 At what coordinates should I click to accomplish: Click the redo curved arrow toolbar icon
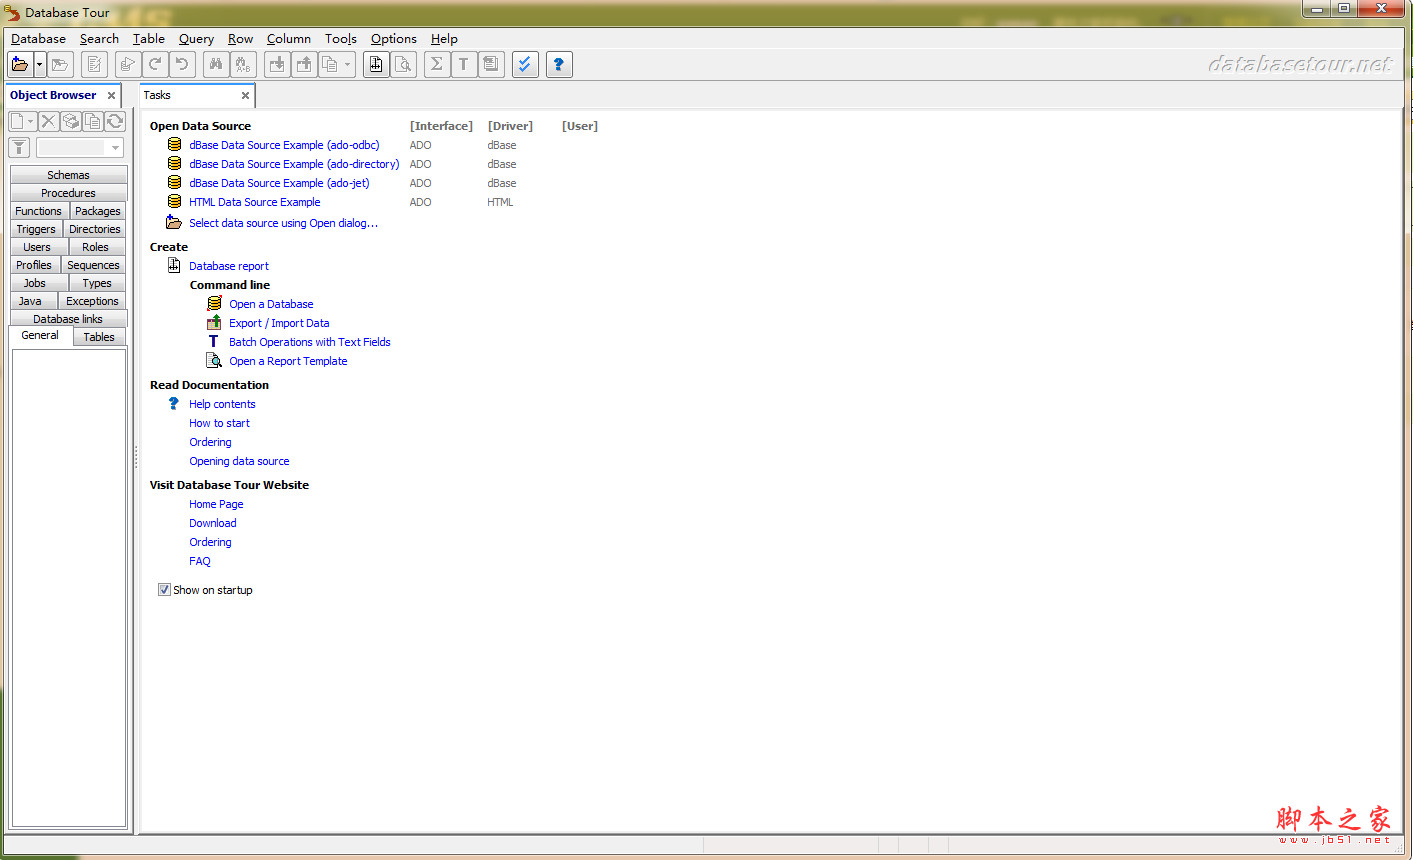[155, 65]
